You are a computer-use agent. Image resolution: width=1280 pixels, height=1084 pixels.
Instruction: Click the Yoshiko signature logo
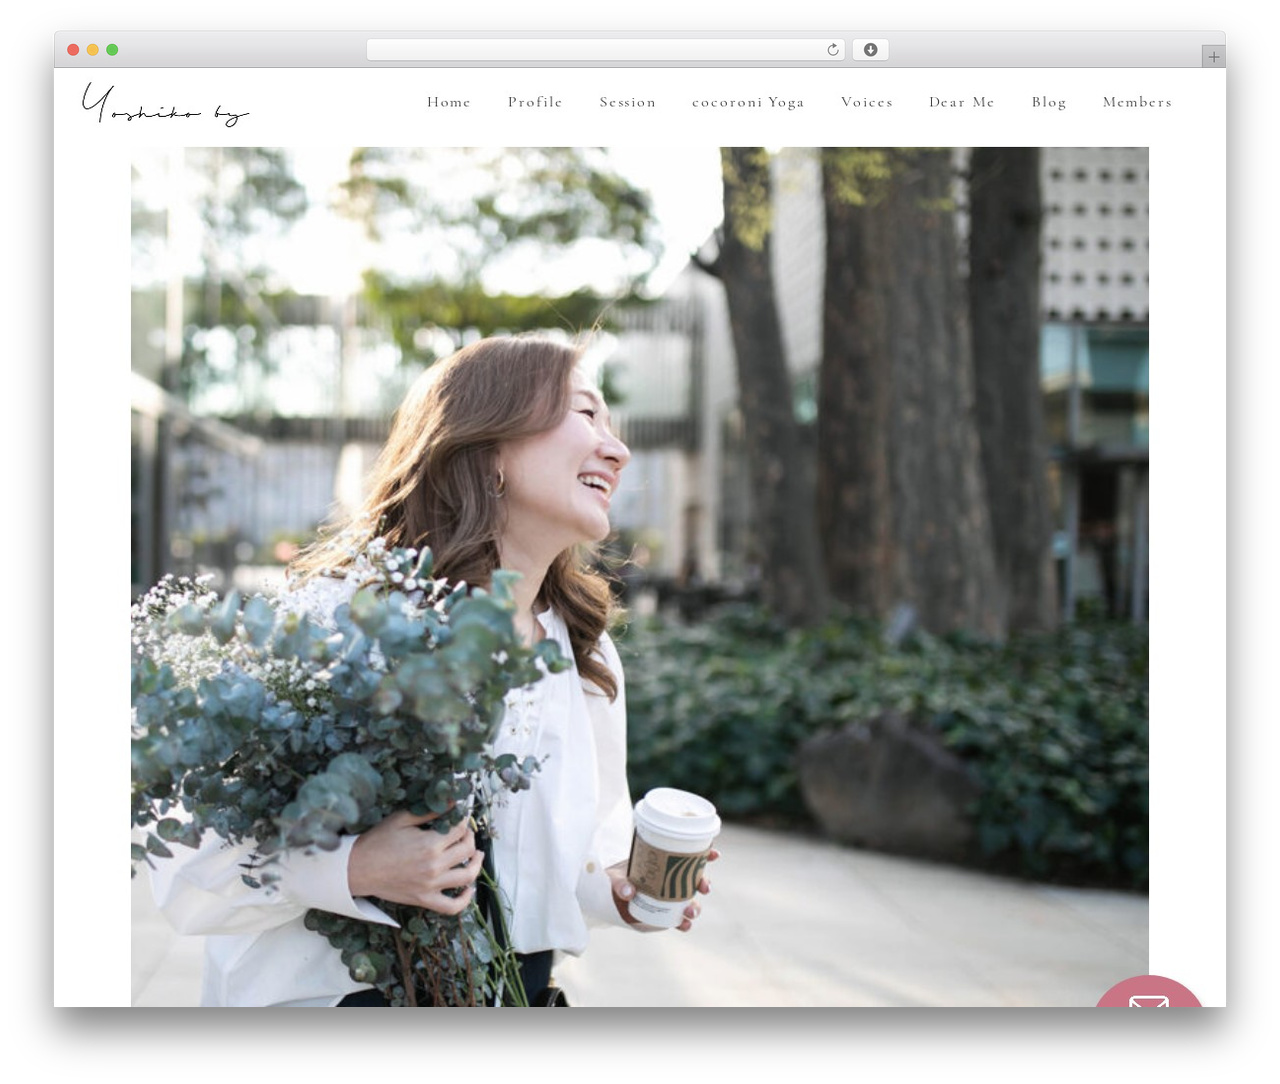click(x=165, y=105)
